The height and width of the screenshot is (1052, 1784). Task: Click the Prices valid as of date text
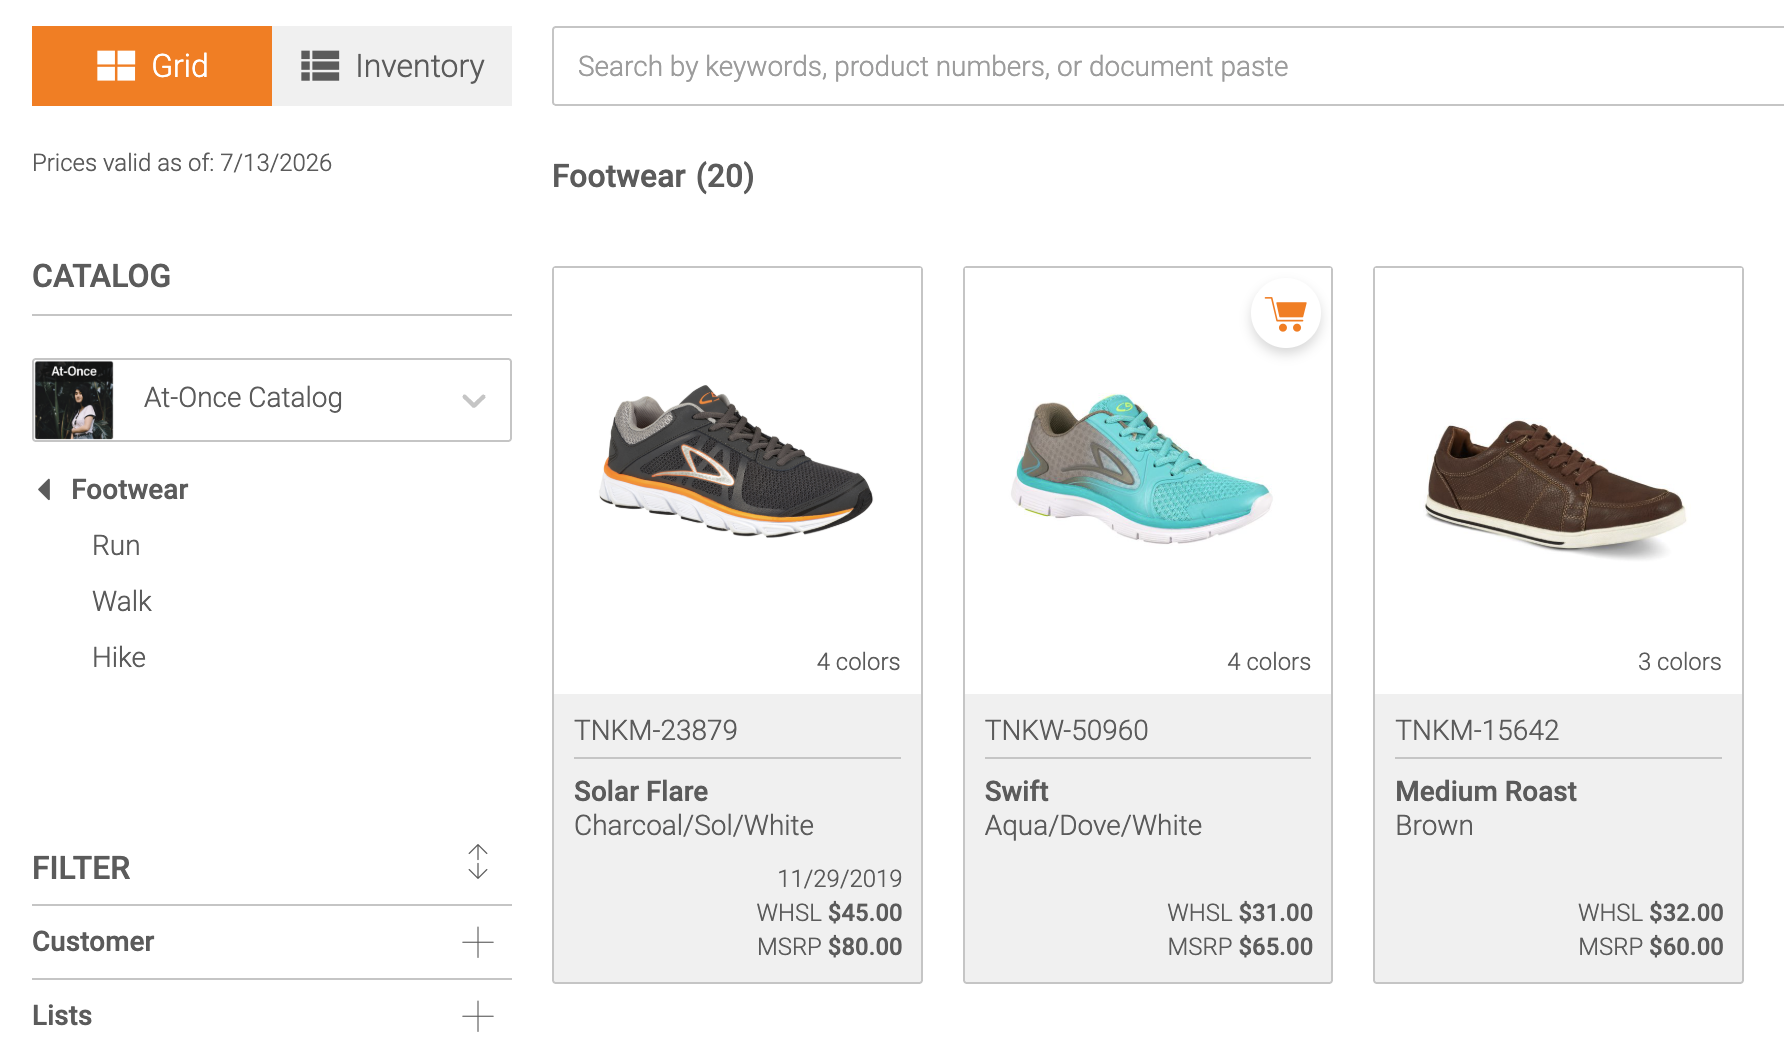[182, 163]
